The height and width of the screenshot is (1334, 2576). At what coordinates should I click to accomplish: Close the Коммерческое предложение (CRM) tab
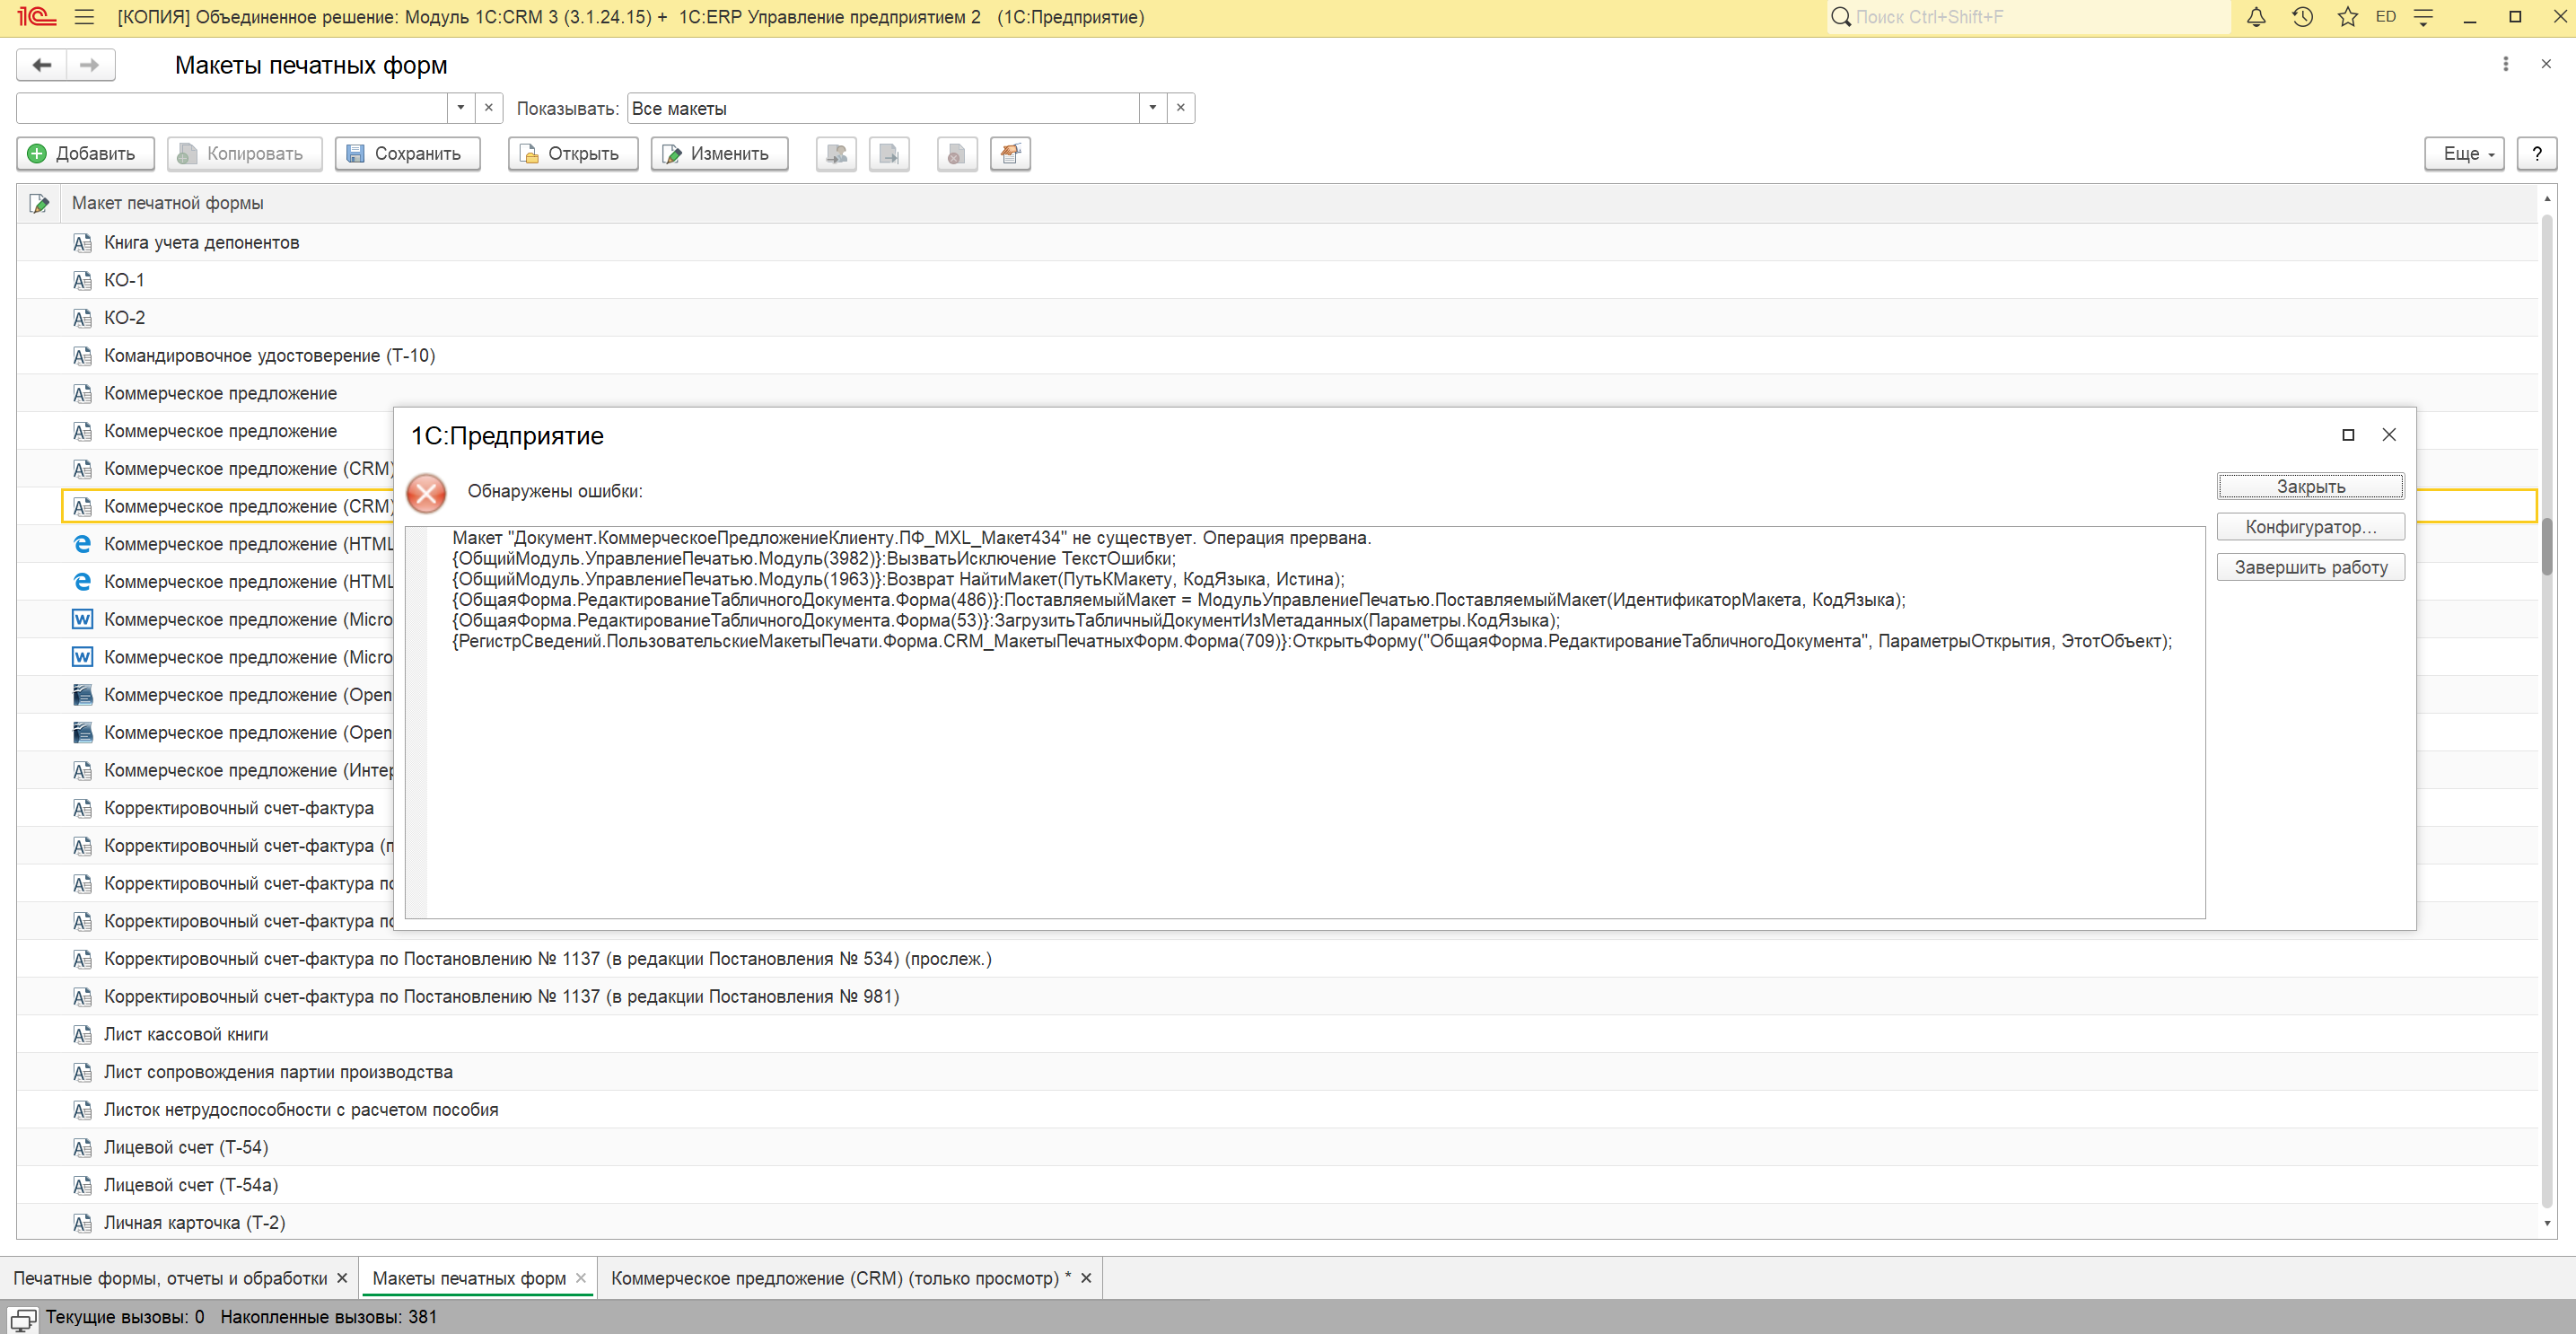(x=1086, y=1279)
